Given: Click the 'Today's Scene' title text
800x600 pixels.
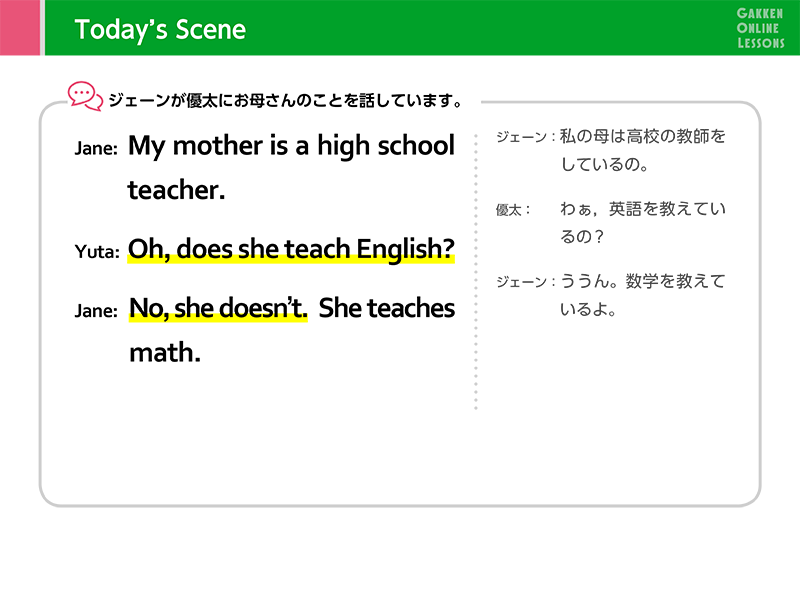Looking at the screenshot, I should (160, 30).
